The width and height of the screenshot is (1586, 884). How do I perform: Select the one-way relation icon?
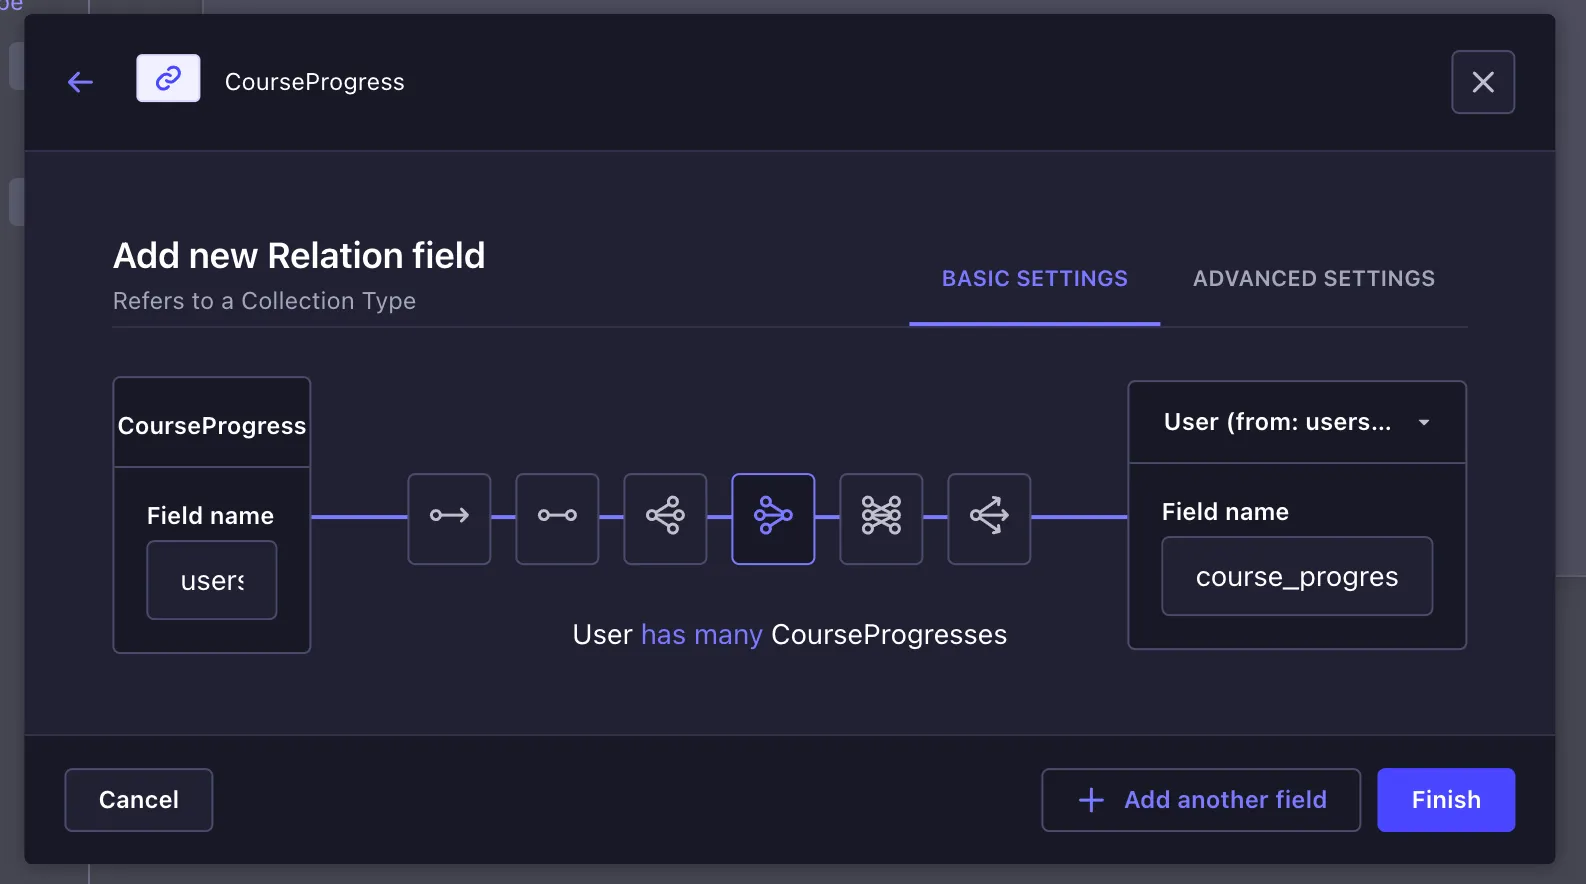pyautogui.click(x=449, y=519)
